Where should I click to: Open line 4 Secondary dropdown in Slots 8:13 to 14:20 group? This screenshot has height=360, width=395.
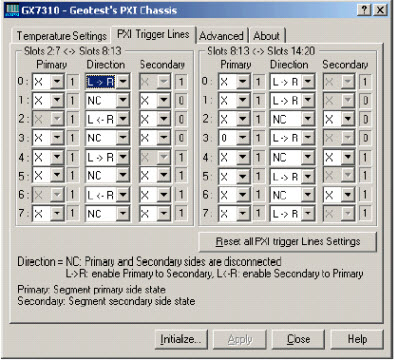(339, 157)
